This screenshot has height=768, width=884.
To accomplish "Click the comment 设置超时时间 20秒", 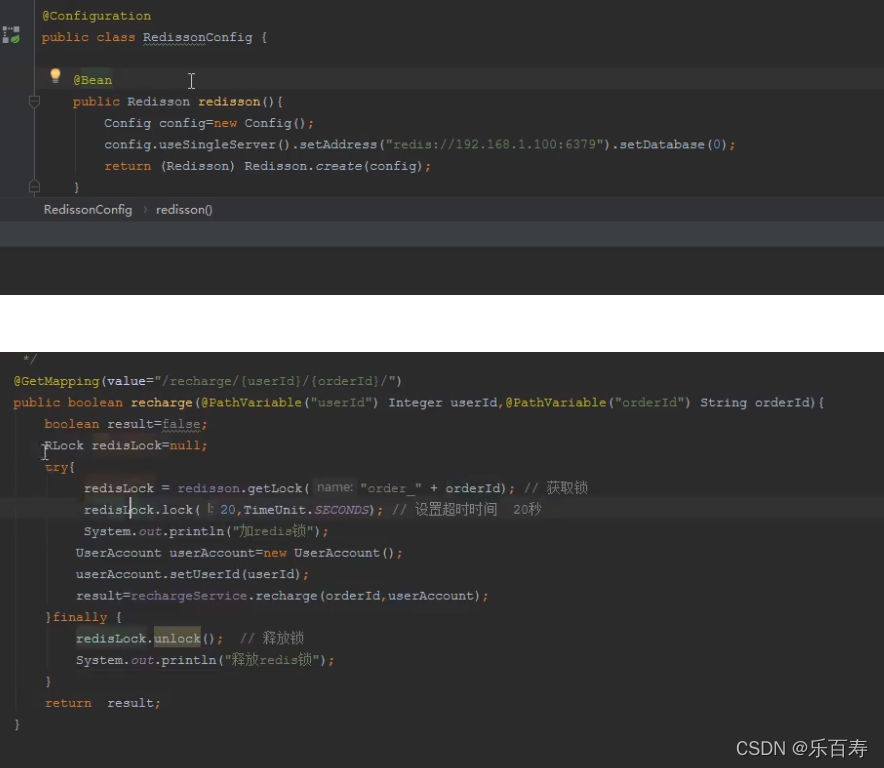I will (467, 510).
